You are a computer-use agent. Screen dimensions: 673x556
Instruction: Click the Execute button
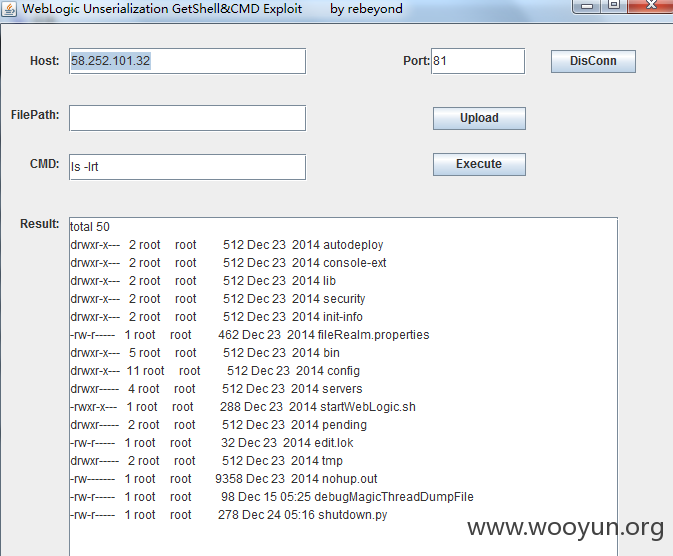coord(479,164)
